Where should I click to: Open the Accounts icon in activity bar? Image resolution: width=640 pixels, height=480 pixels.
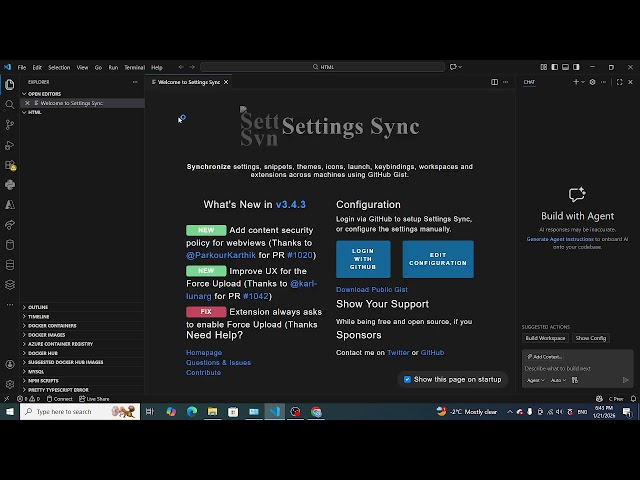pyautogui.click(x=10, y=364)
